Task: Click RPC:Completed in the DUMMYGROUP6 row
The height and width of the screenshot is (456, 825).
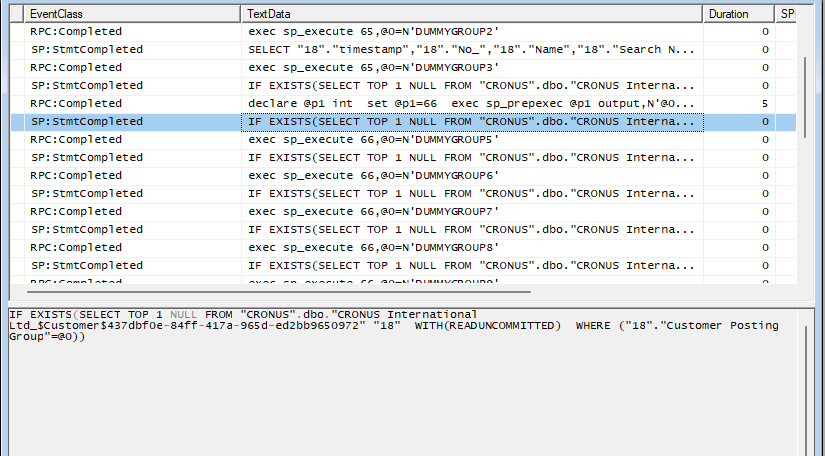Action: tap(76, 175)
